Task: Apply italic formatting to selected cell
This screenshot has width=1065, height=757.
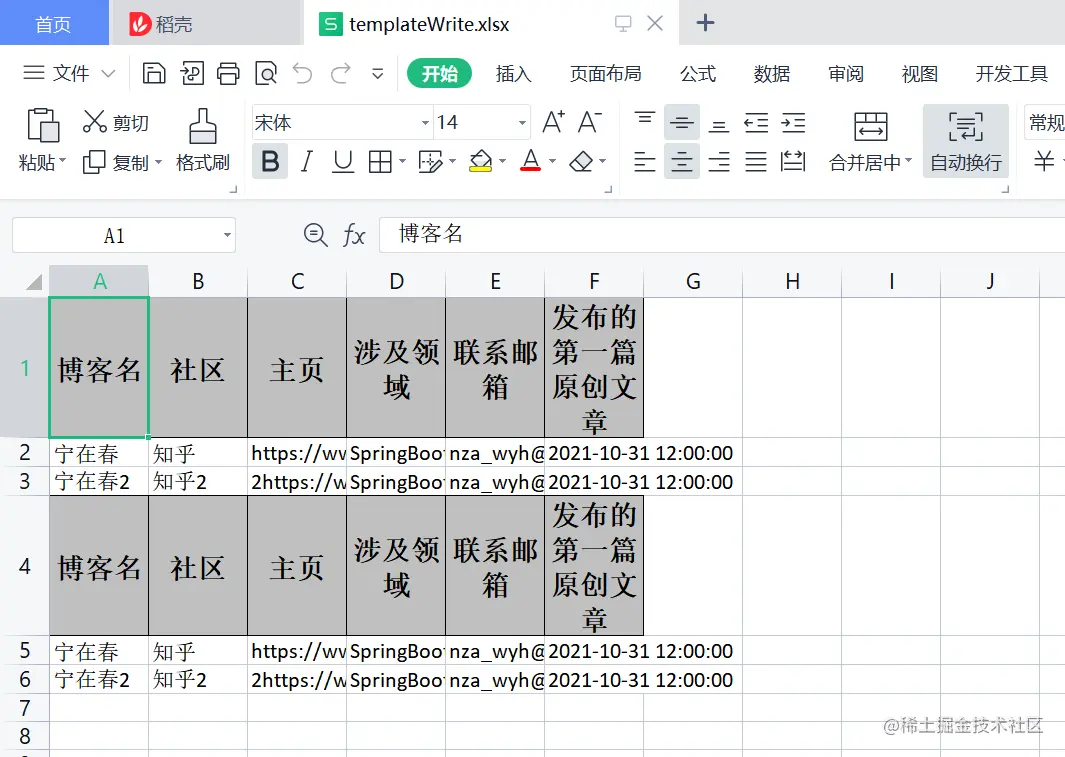Action: pos(307,161)
